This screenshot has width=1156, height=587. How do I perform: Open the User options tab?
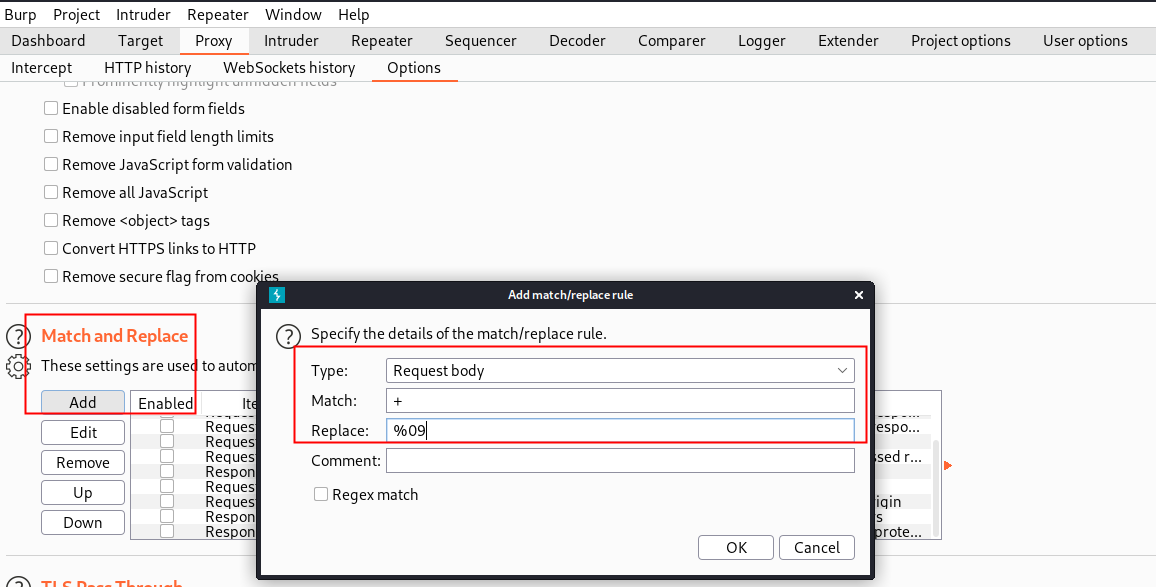click(1085, 41)
